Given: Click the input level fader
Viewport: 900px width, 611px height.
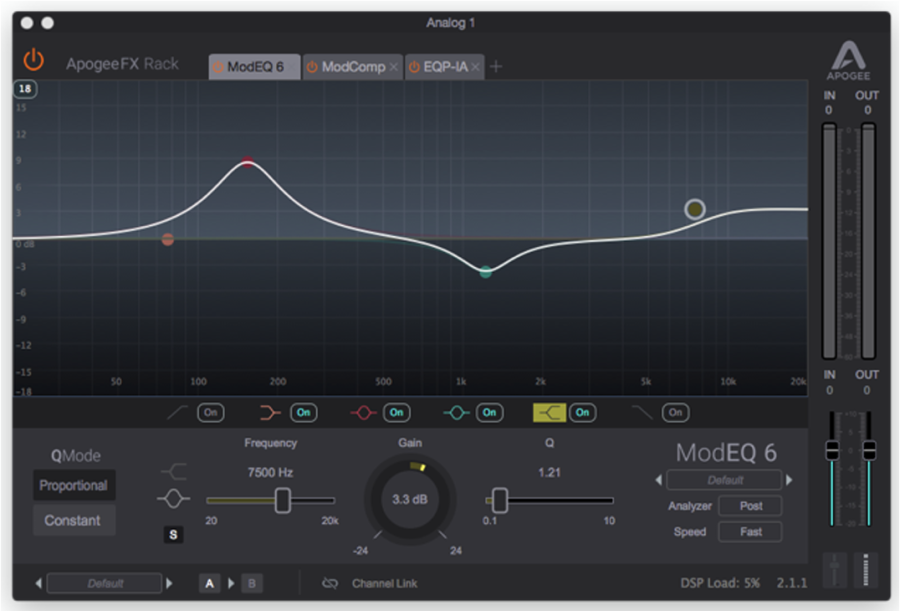Looking at the screenshot, I should 832,450.
